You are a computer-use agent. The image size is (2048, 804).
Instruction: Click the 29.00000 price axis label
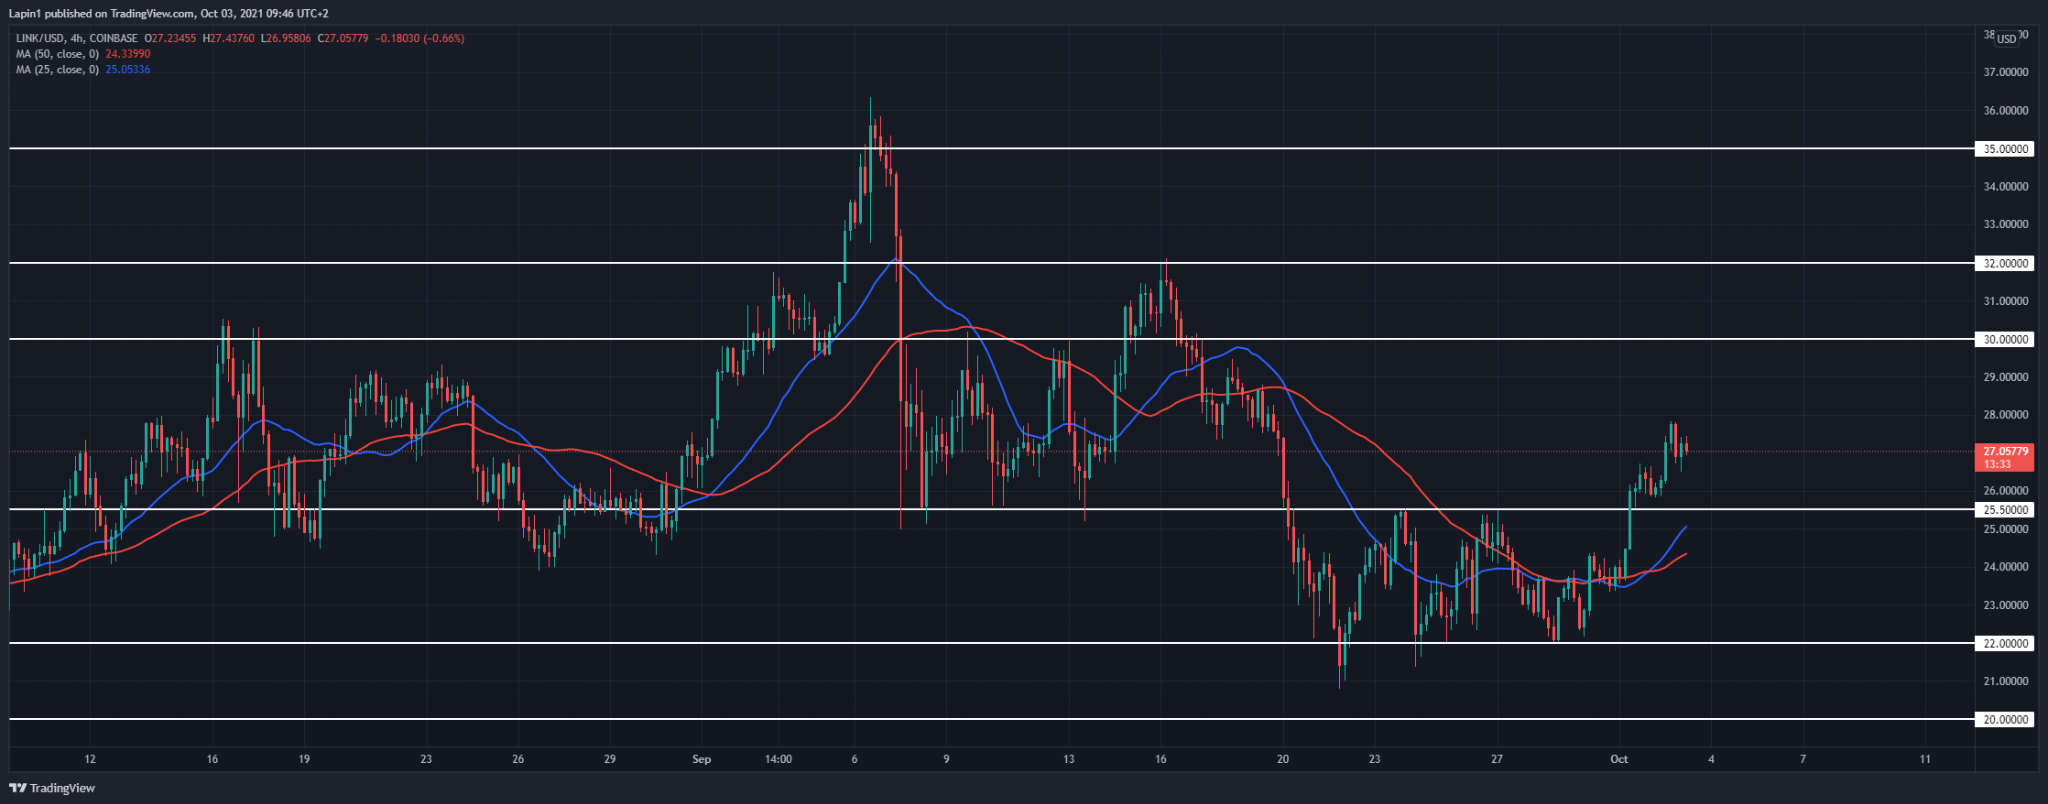point(2005,378)
